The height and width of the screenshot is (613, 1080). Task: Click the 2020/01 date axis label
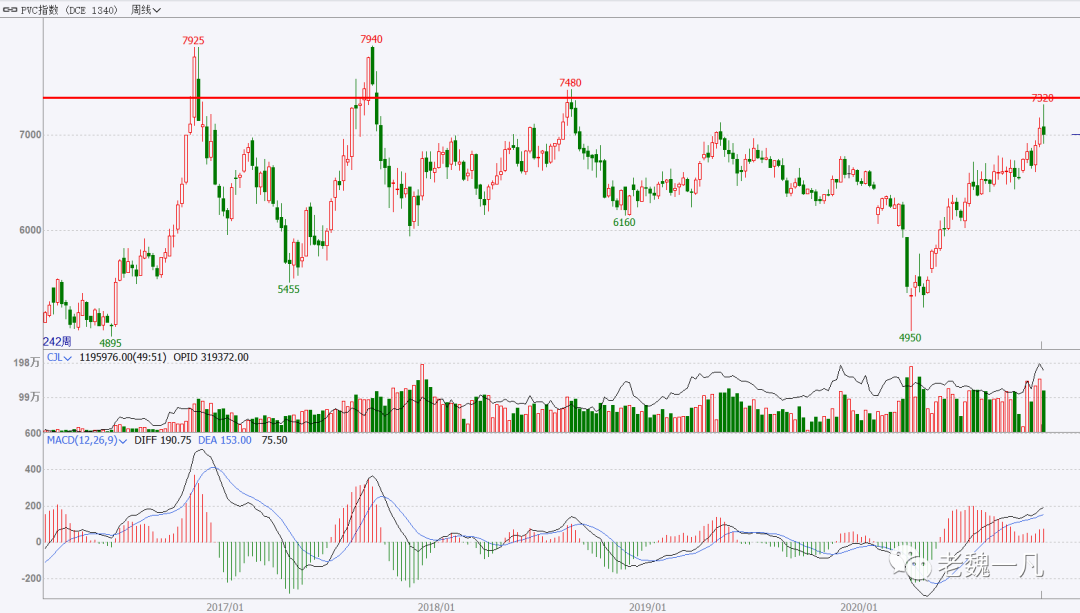click(x=859, y=607)
